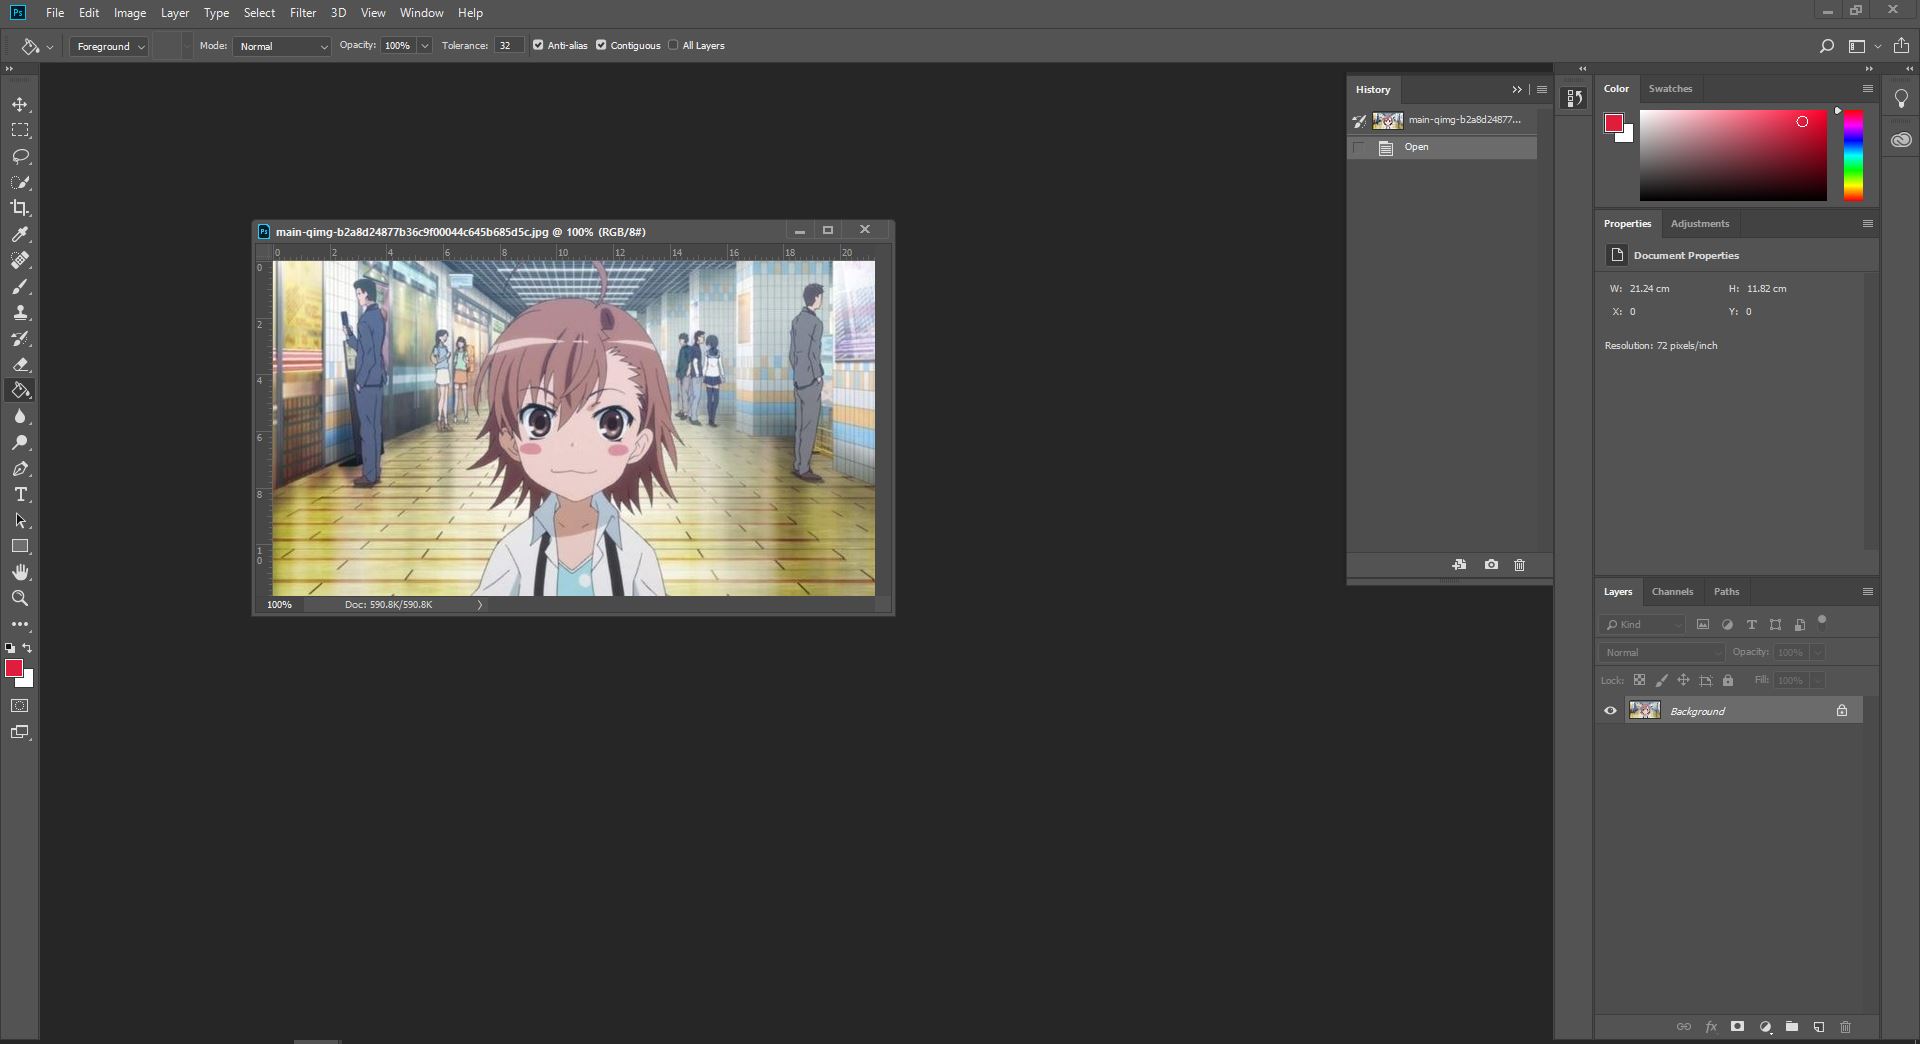Select the Path Selection tool

pyautogui.click(x=20, y=521)
